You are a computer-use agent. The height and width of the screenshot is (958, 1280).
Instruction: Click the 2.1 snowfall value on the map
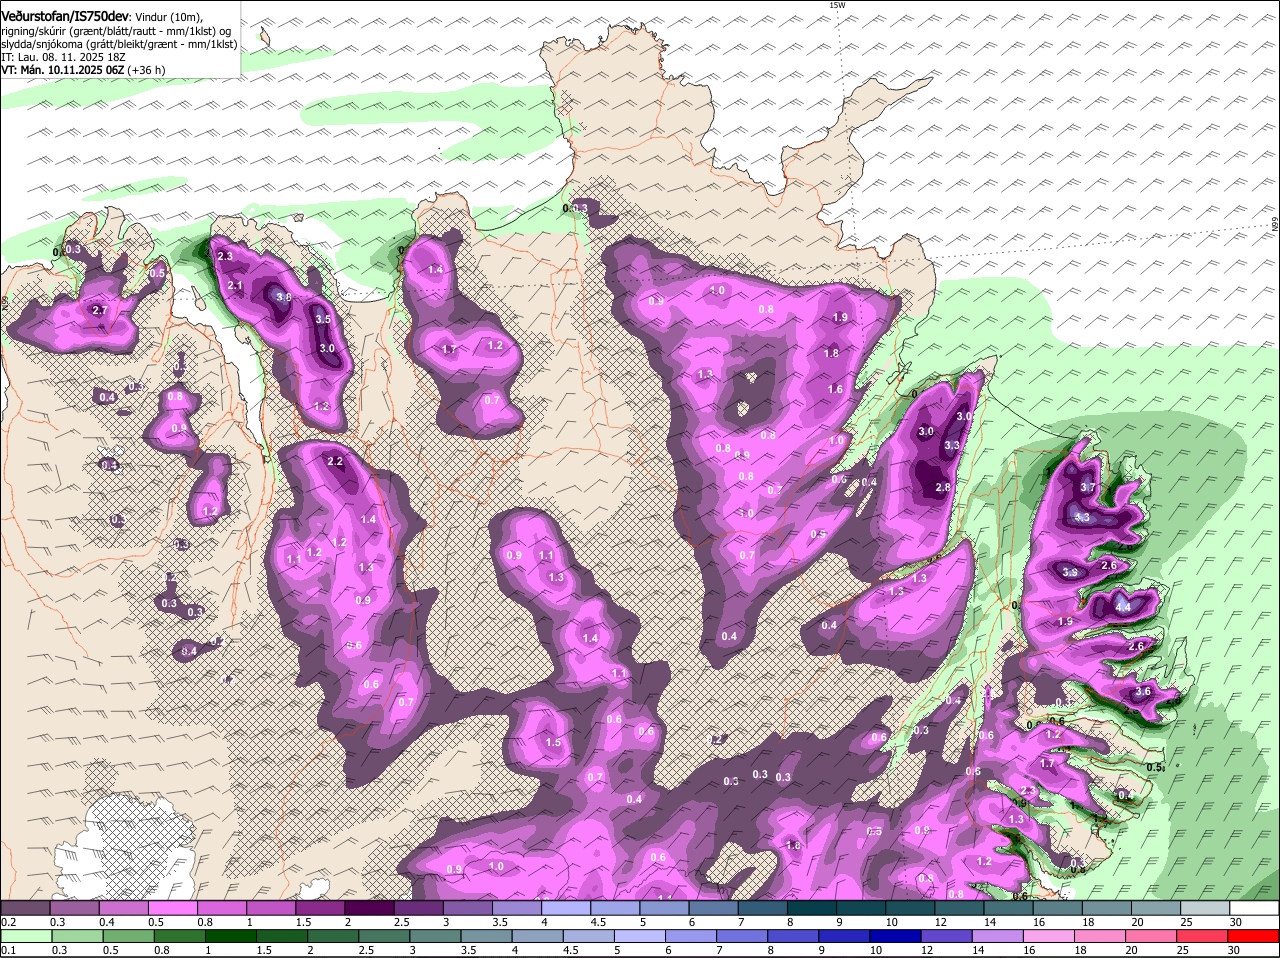point(236,286)
